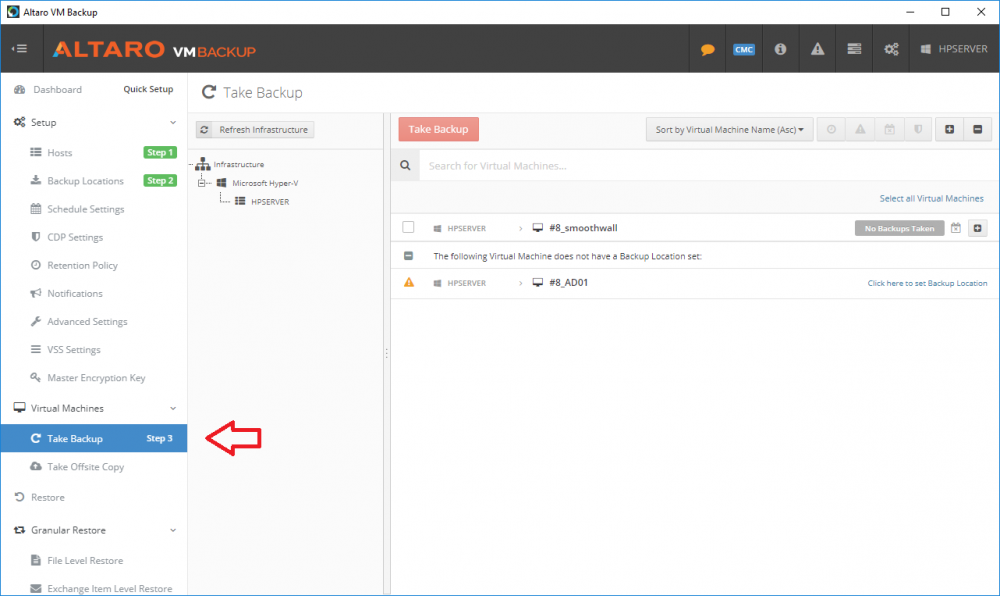Viewport: 1000px width, 596px height.
Task: Open Backup Locations in the sidebar
Action: pyautogui.click(x=85, y=181)
